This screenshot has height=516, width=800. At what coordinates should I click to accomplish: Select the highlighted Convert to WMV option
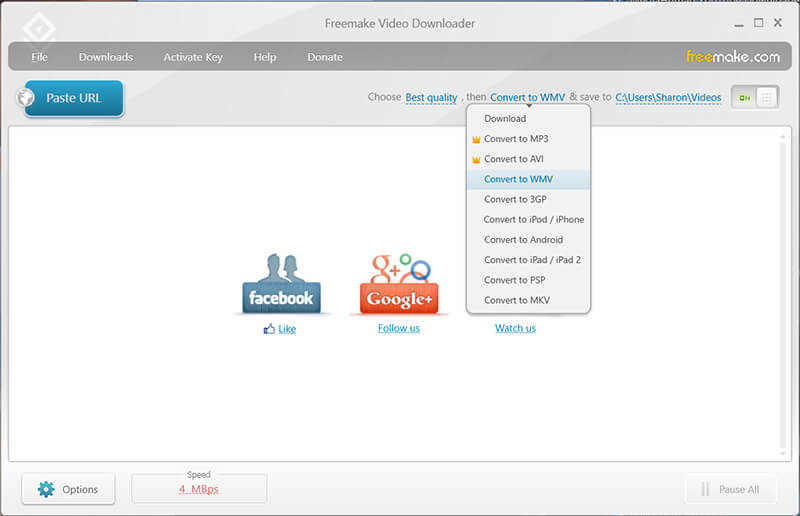528,179
